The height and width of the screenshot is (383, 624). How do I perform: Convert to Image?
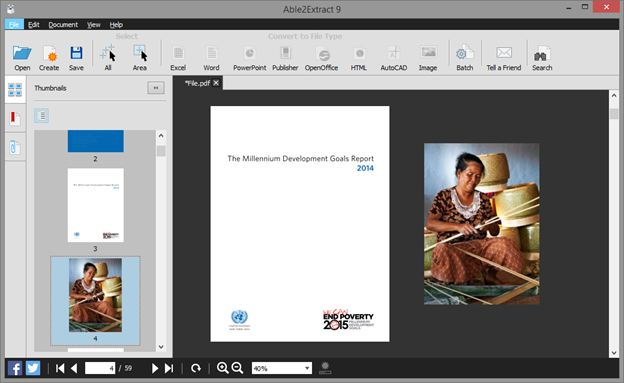pyautogui.click(x=428, y=58)
